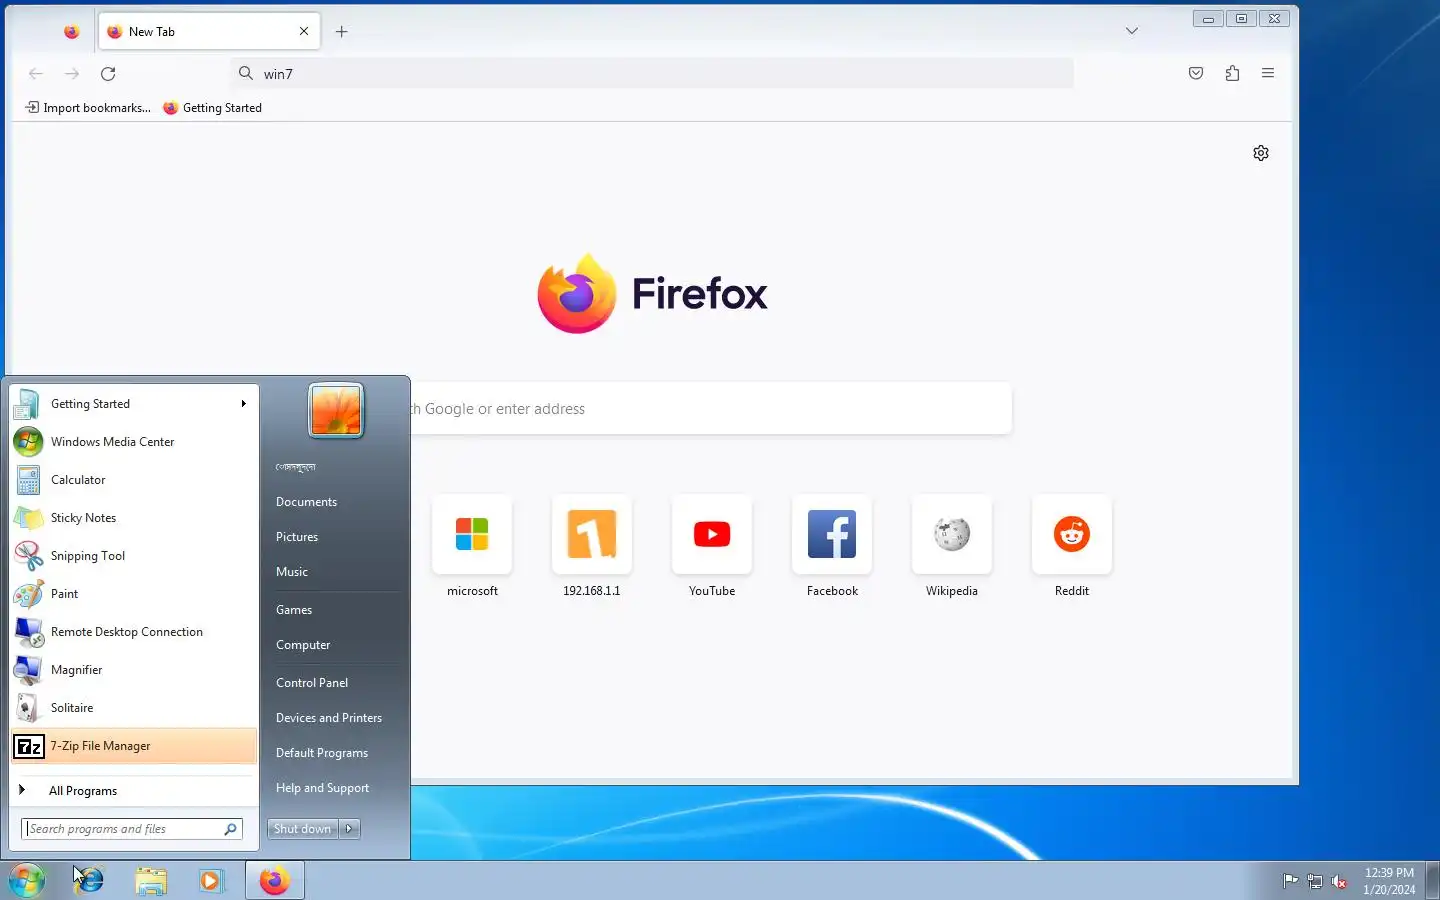Reload the current Firefox page

108,73
